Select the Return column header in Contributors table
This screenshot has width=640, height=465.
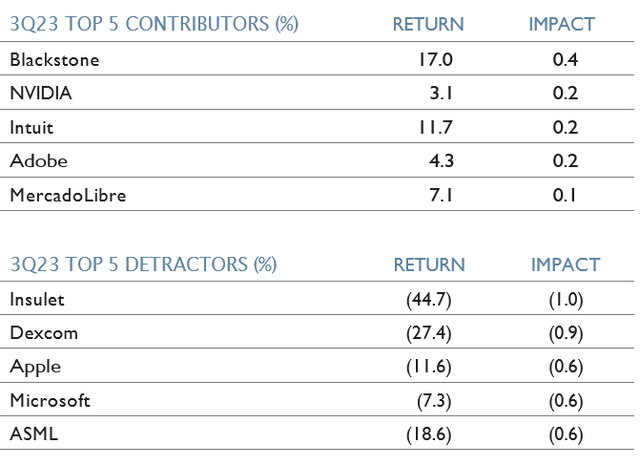[x=428, y=24]
